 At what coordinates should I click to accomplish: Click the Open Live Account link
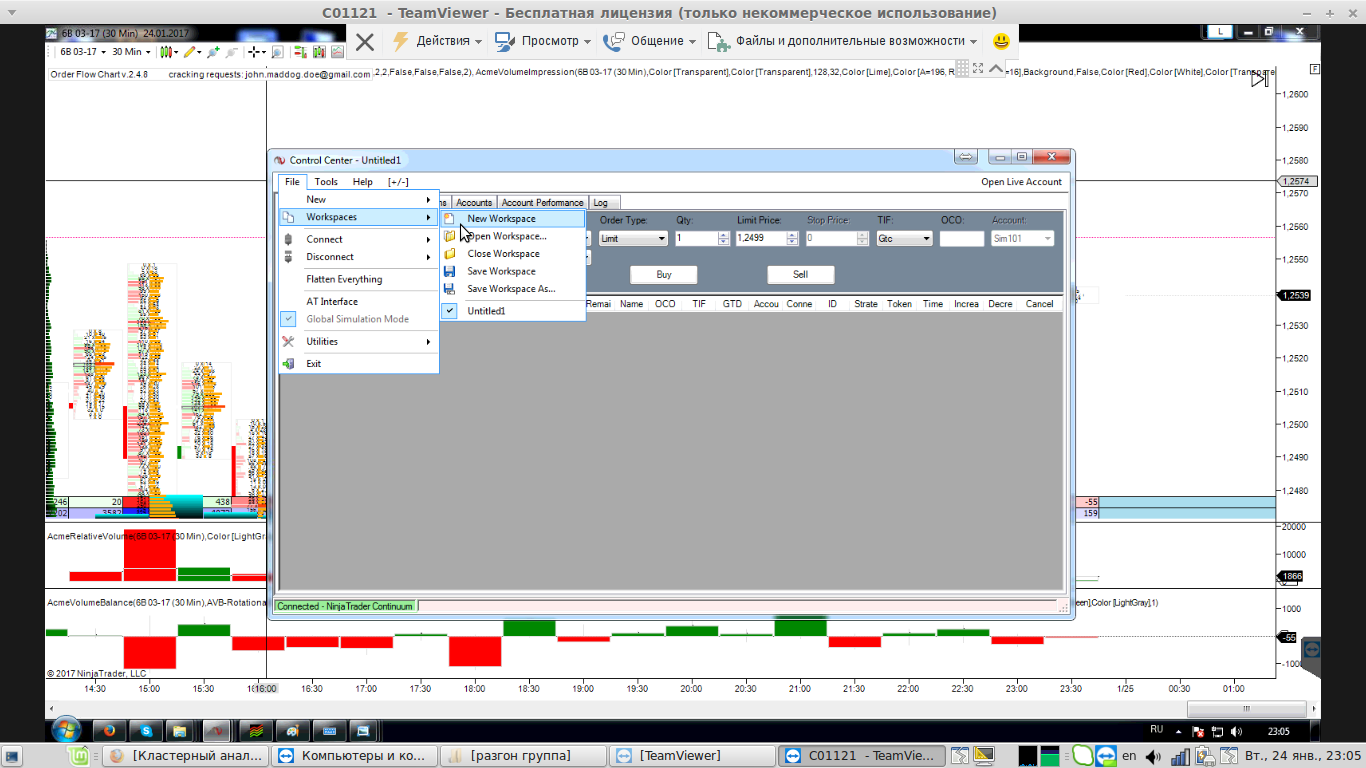pos(1021,182)
